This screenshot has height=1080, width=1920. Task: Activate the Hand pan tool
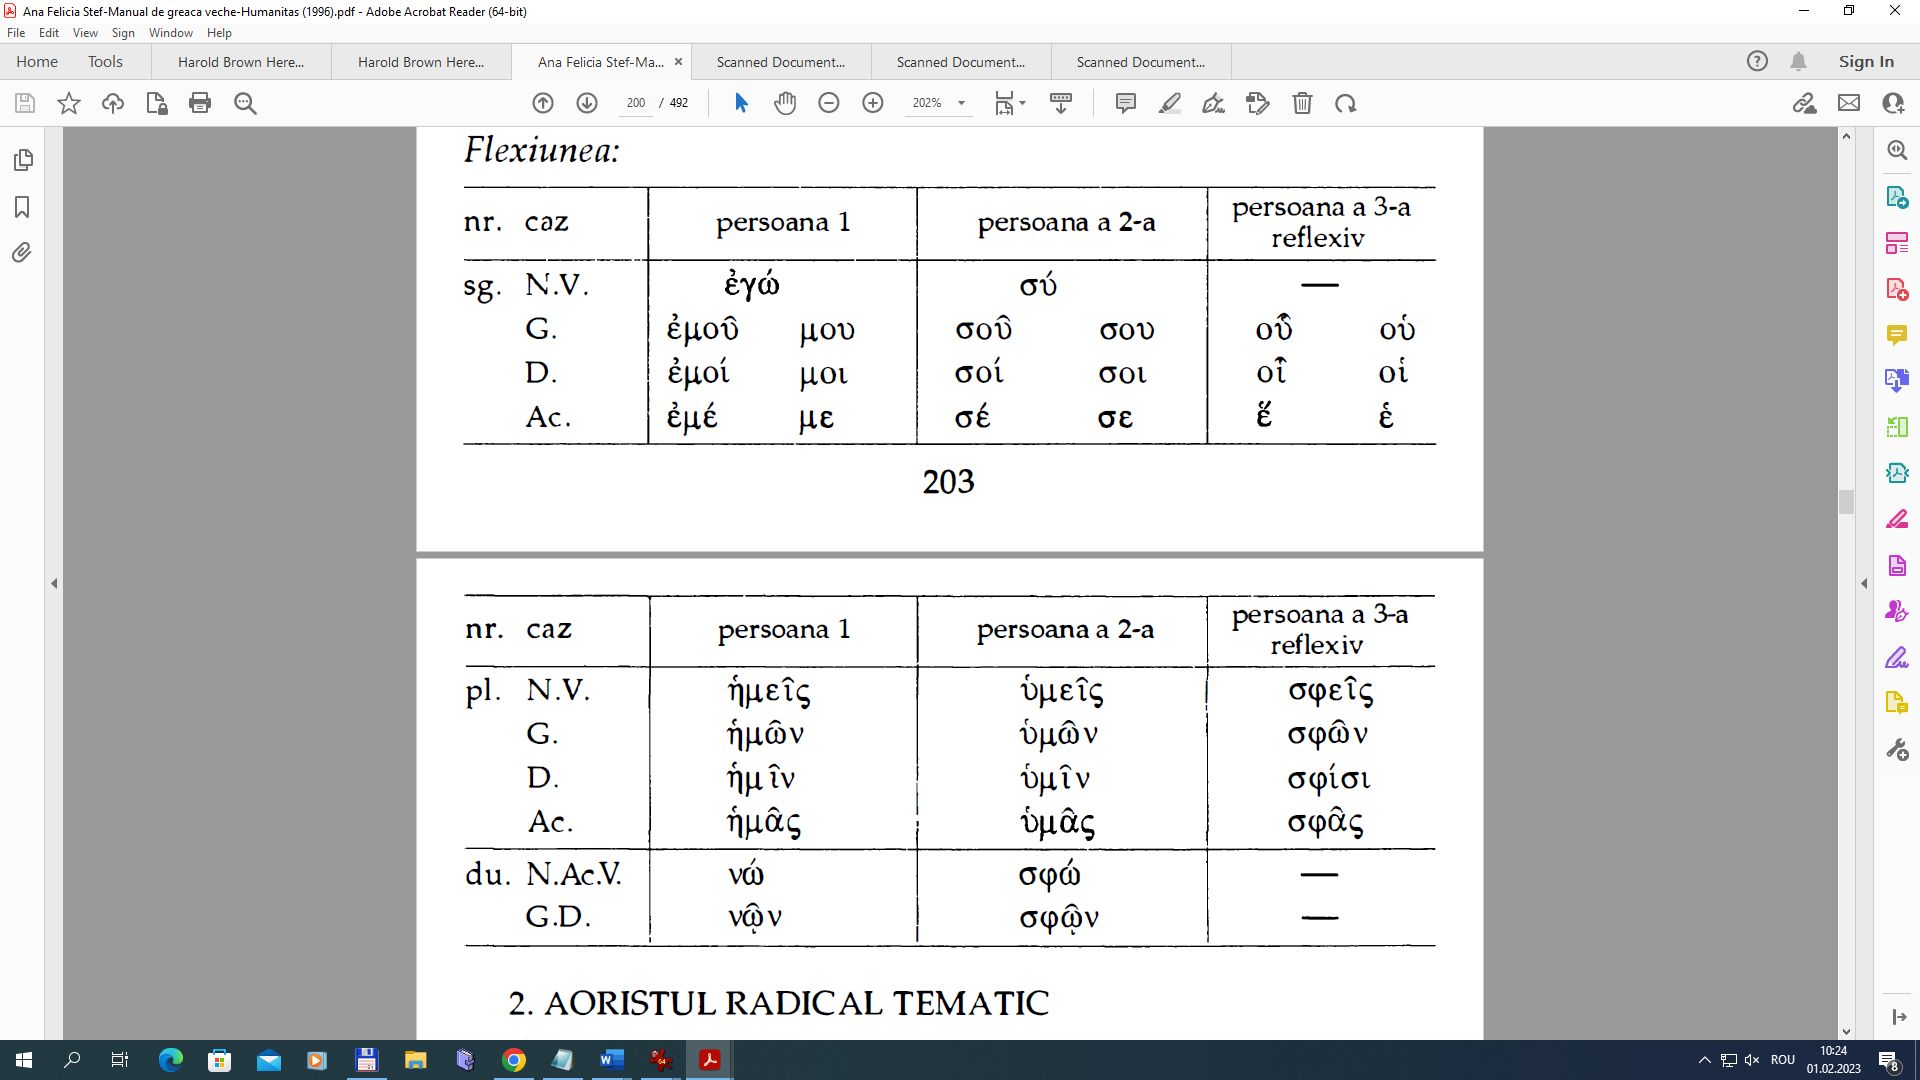coord(785,103)
